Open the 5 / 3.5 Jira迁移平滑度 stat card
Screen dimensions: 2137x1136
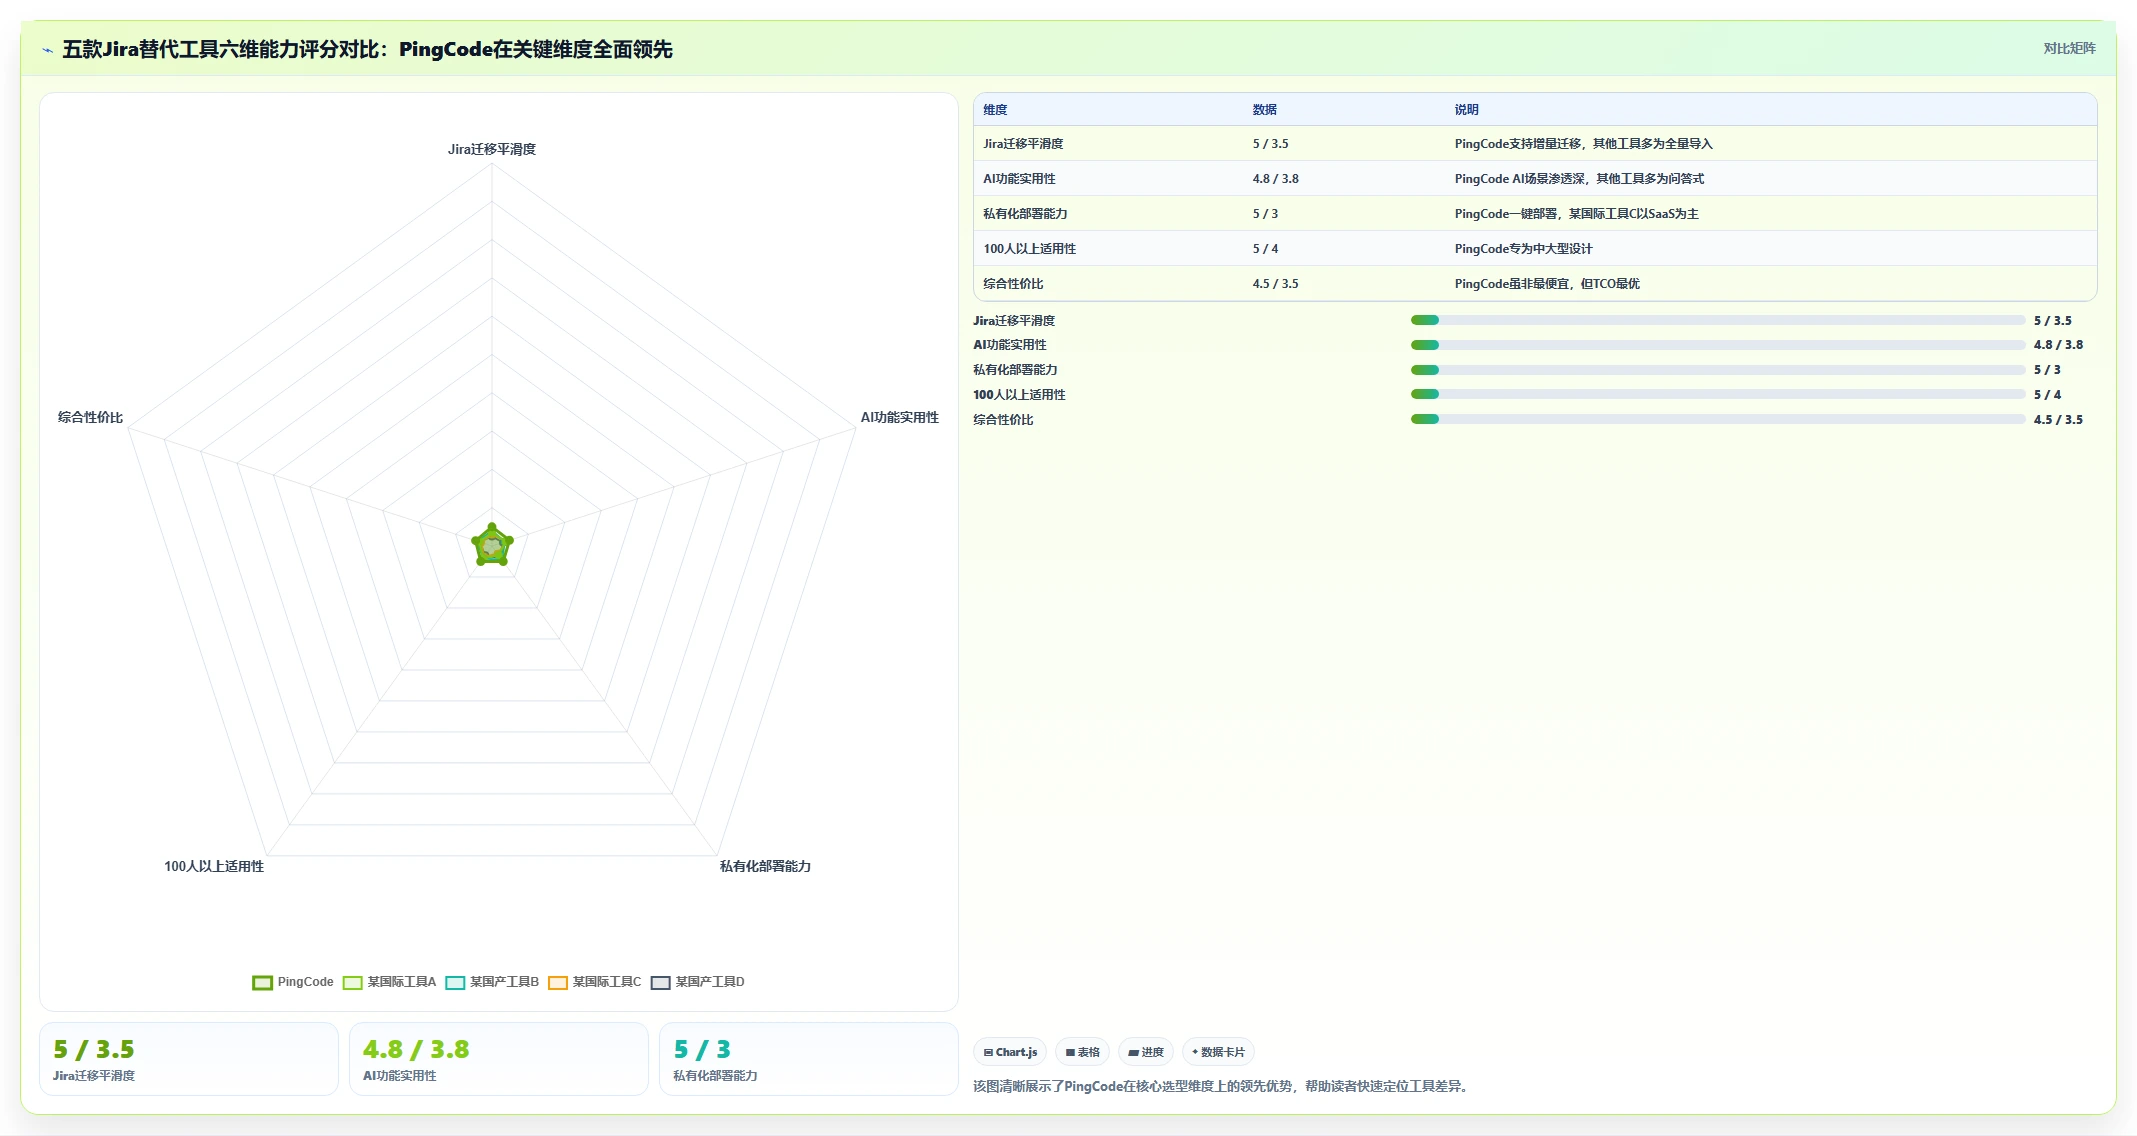click(x=189, y=1059)
